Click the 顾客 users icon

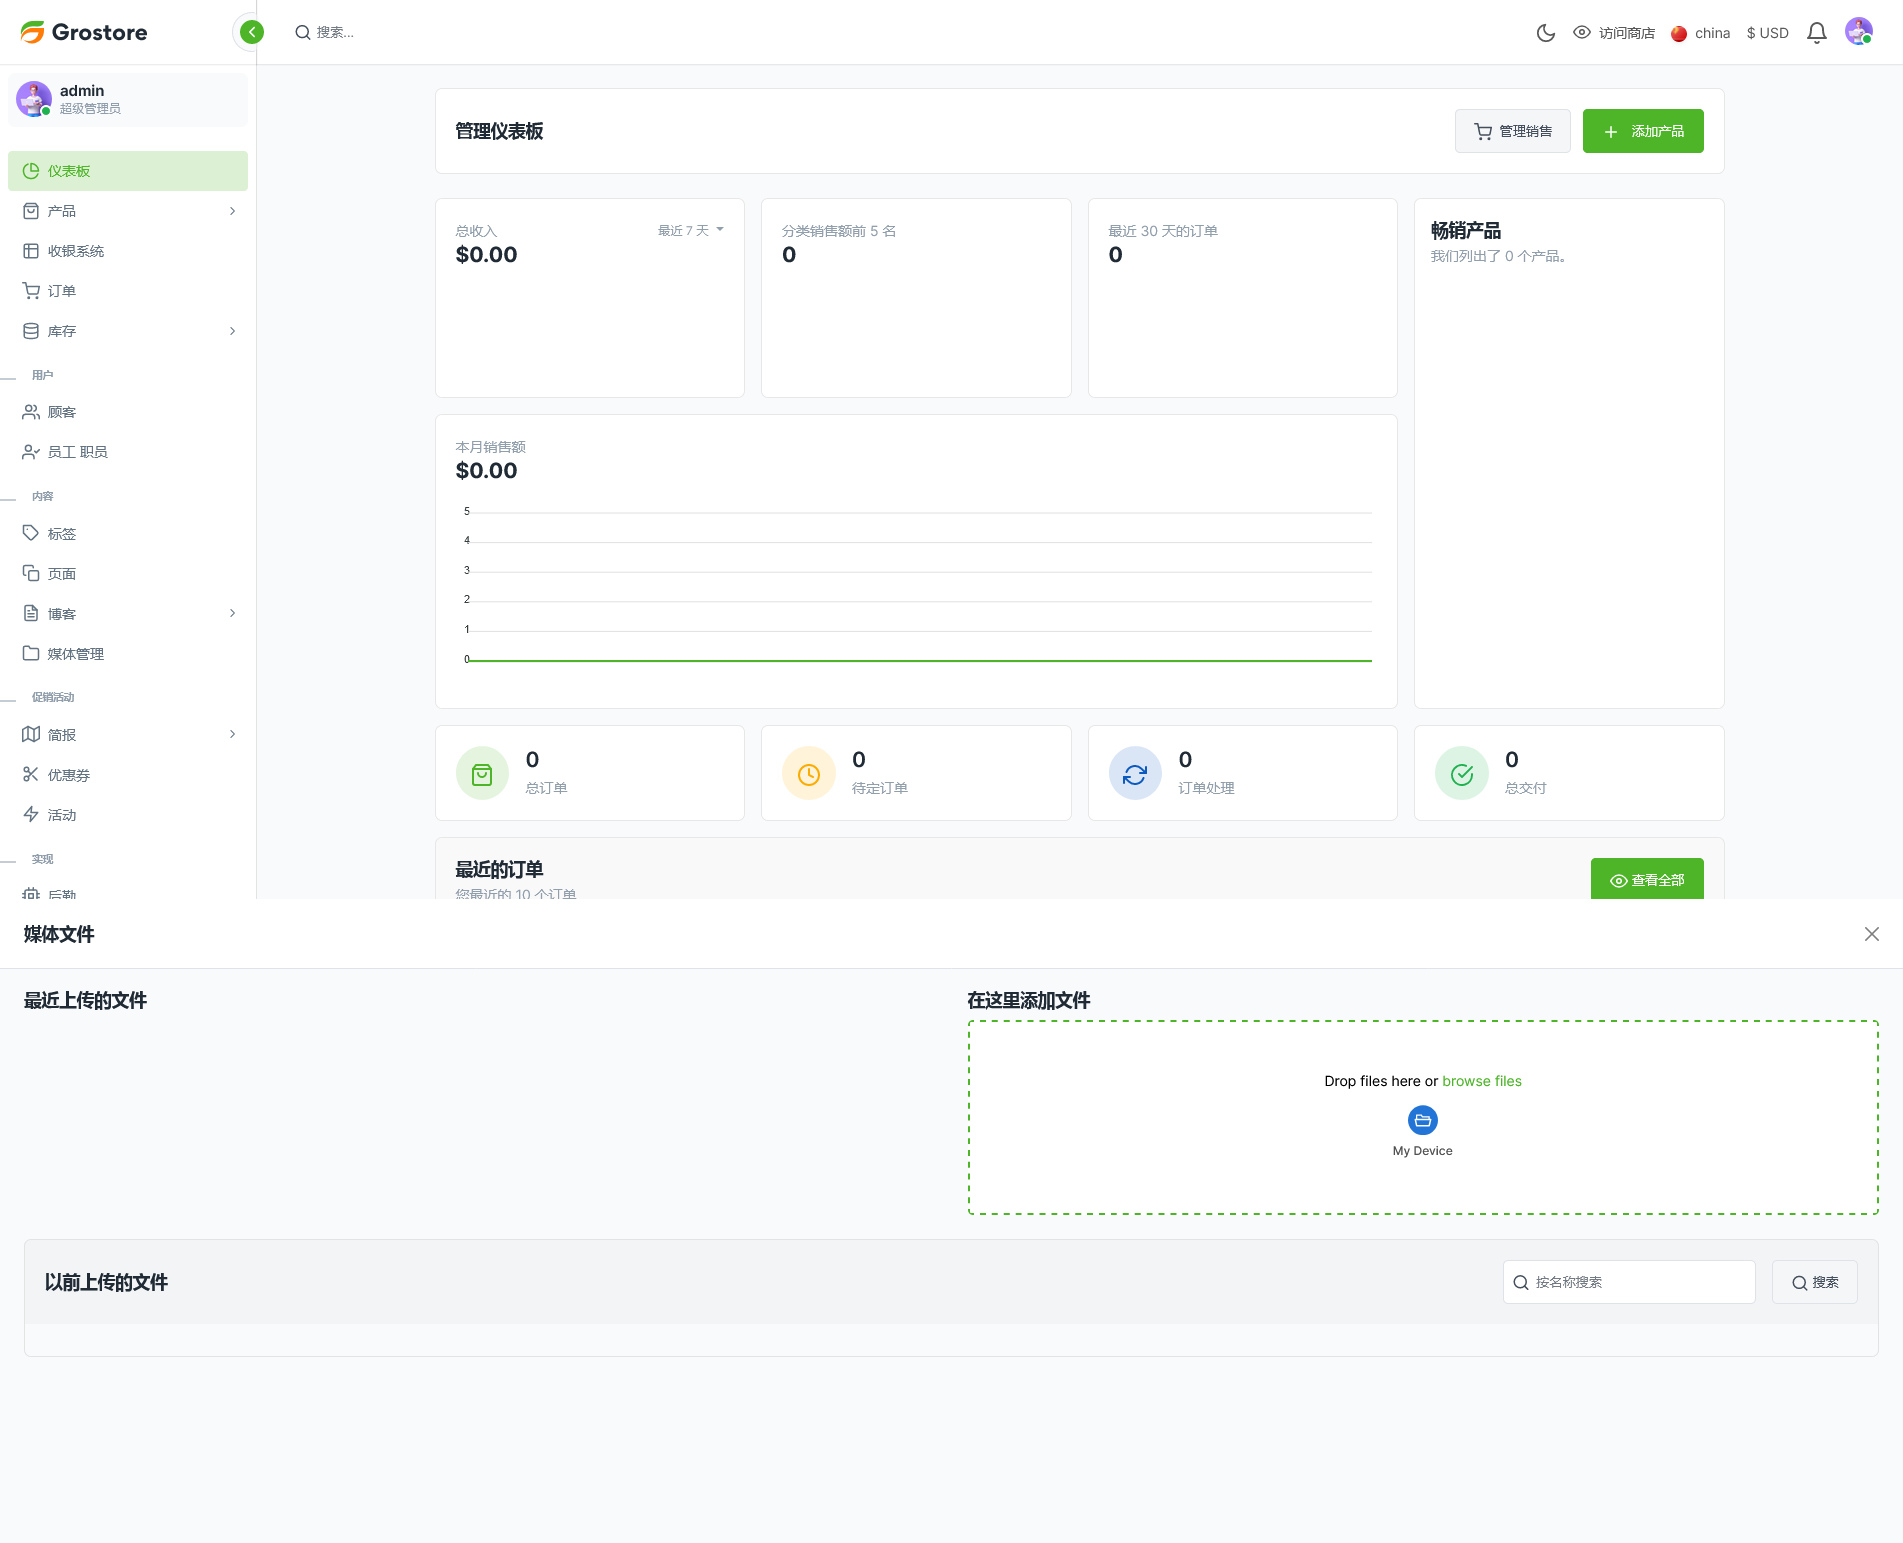(31, 412)
